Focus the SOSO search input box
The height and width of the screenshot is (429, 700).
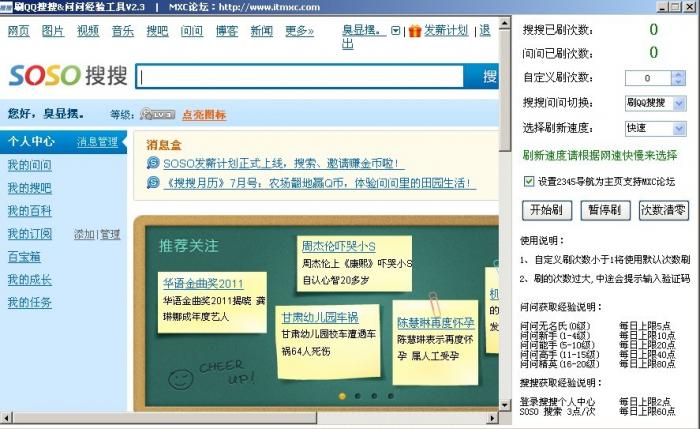pyautogui.click(x=300, y=76)
